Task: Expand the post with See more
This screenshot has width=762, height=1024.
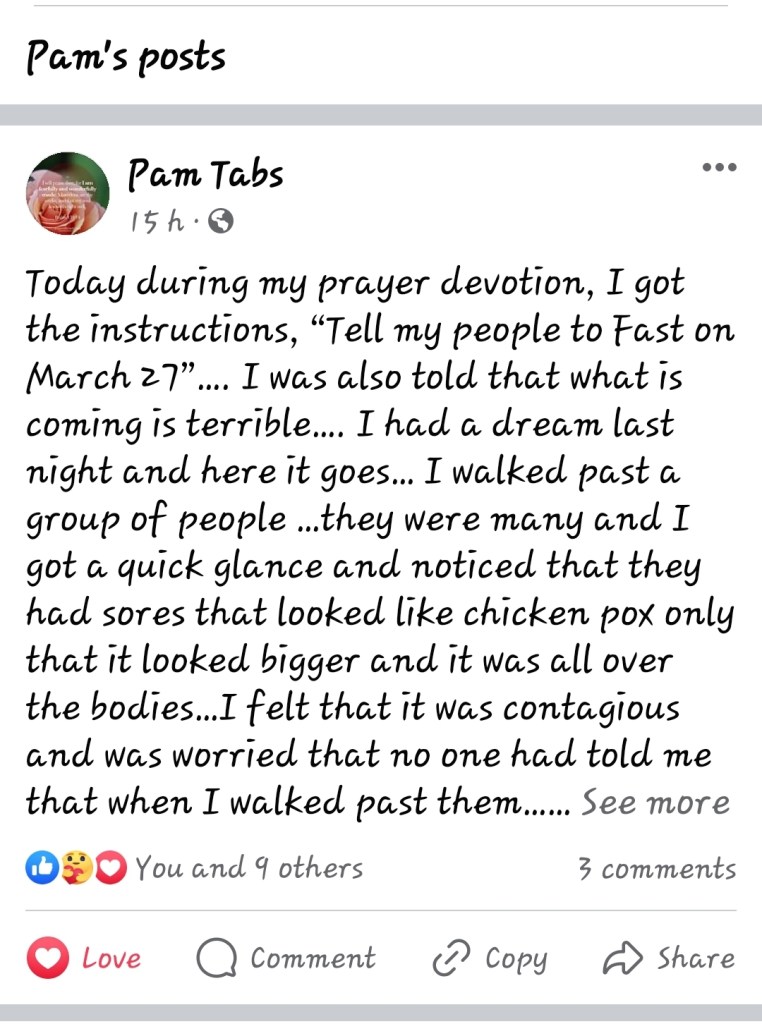Action: click(655, 803)
